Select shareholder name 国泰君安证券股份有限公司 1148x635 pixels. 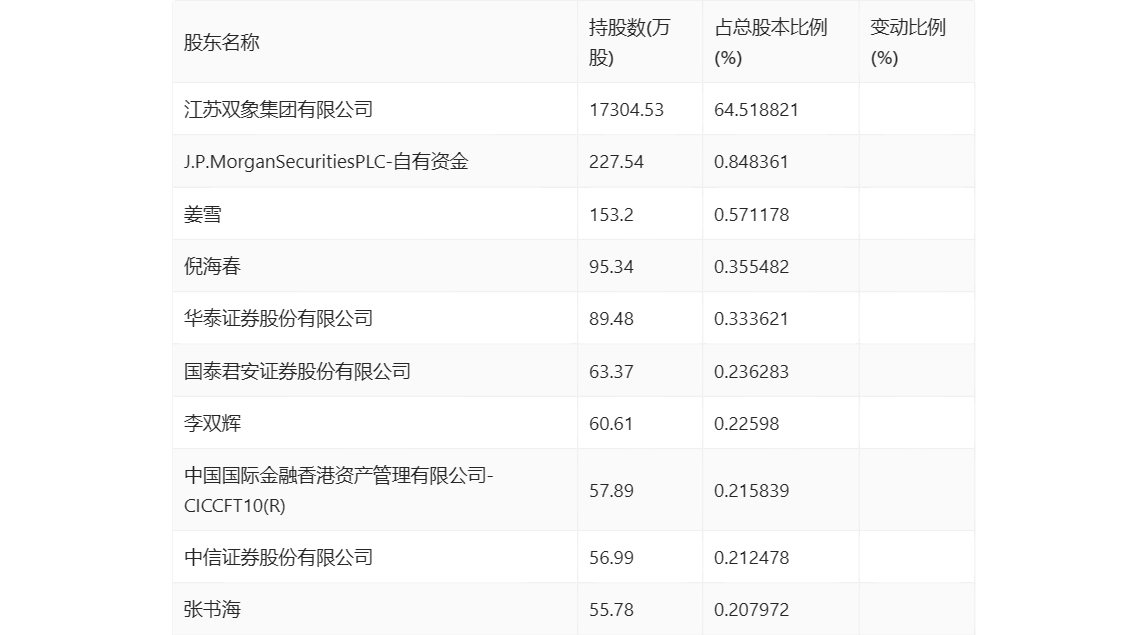pos(297,371)
